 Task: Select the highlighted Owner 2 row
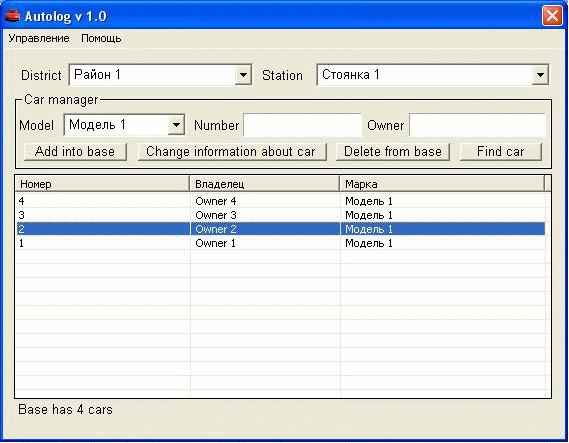281,229
